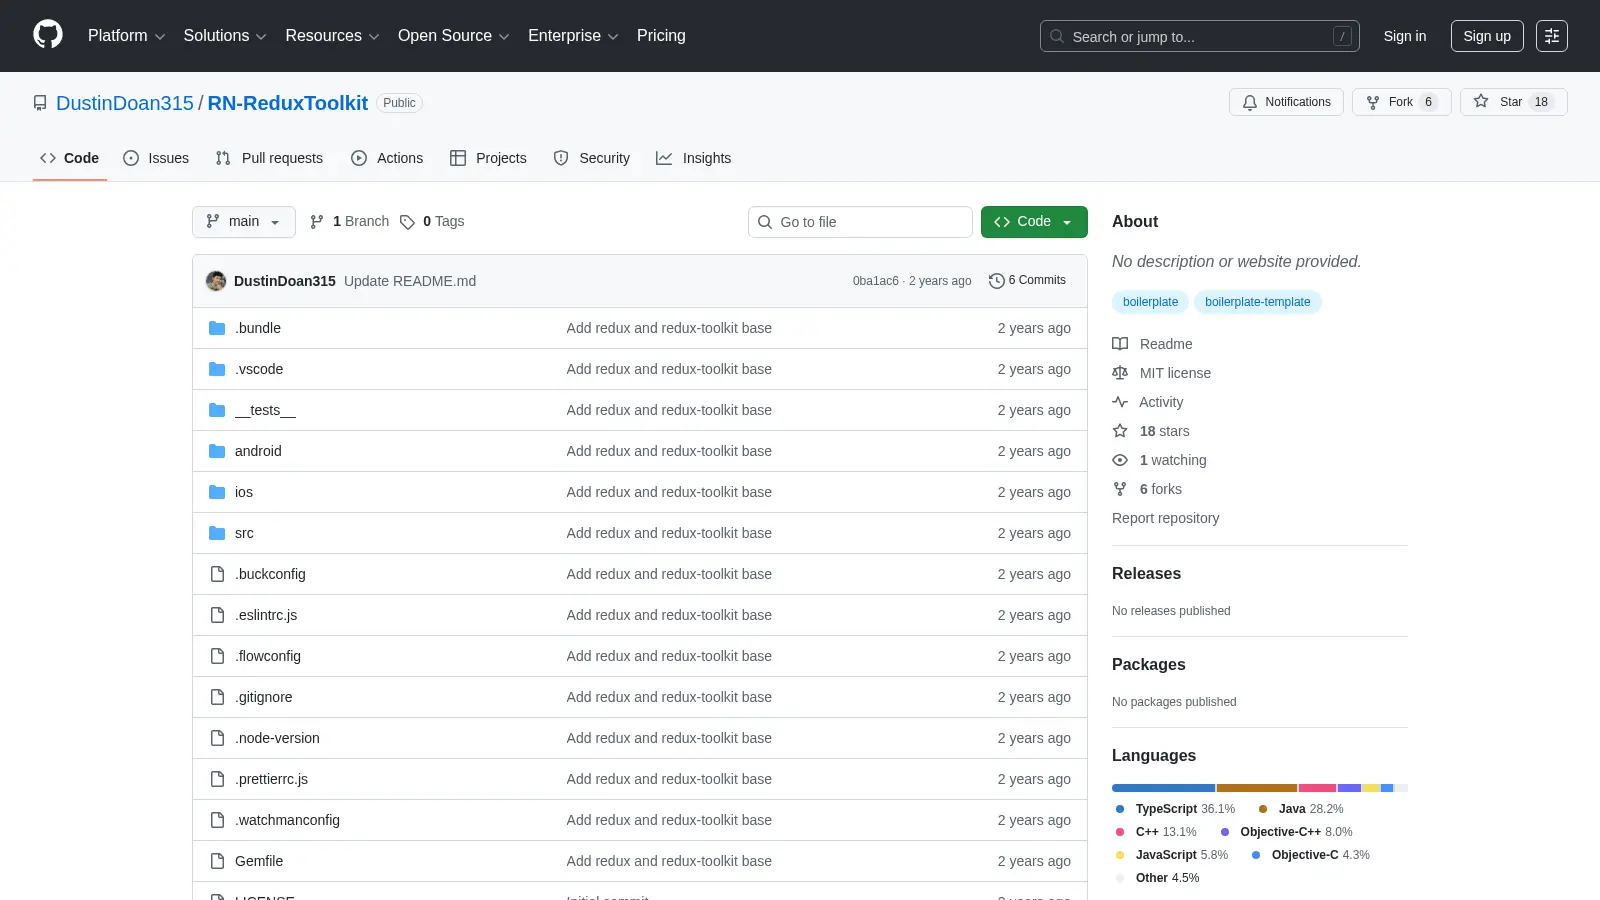
Task: Click the MIT license scale icon
Action: tap(1120, 373)
